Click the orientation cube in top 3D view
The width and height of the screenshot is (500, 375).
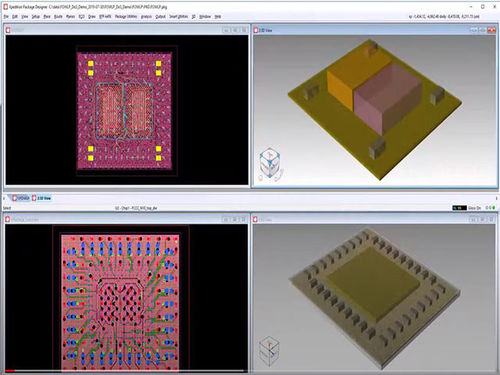(270, 164)
